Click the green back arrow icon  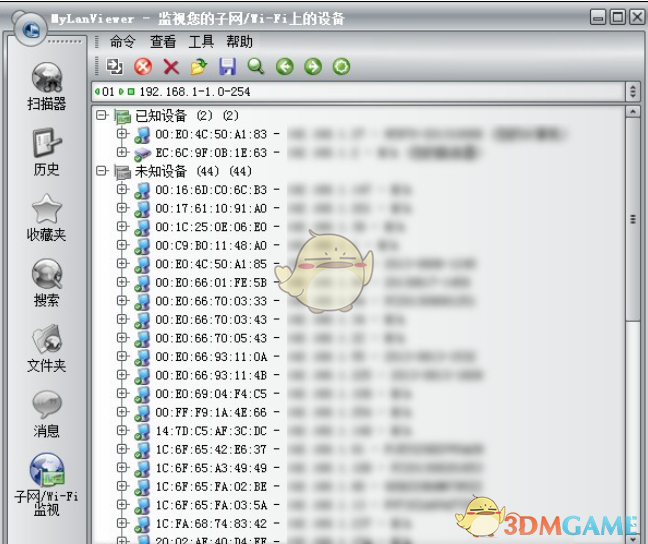click(284, 67)
